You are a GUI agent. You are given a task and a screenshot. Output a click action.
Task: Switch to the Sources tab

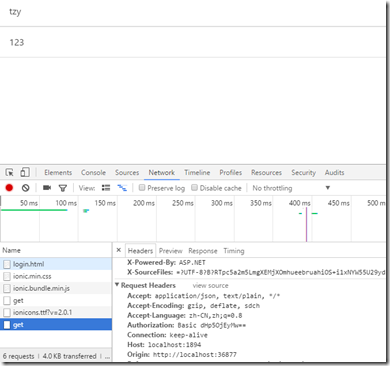tap(127, 172)
